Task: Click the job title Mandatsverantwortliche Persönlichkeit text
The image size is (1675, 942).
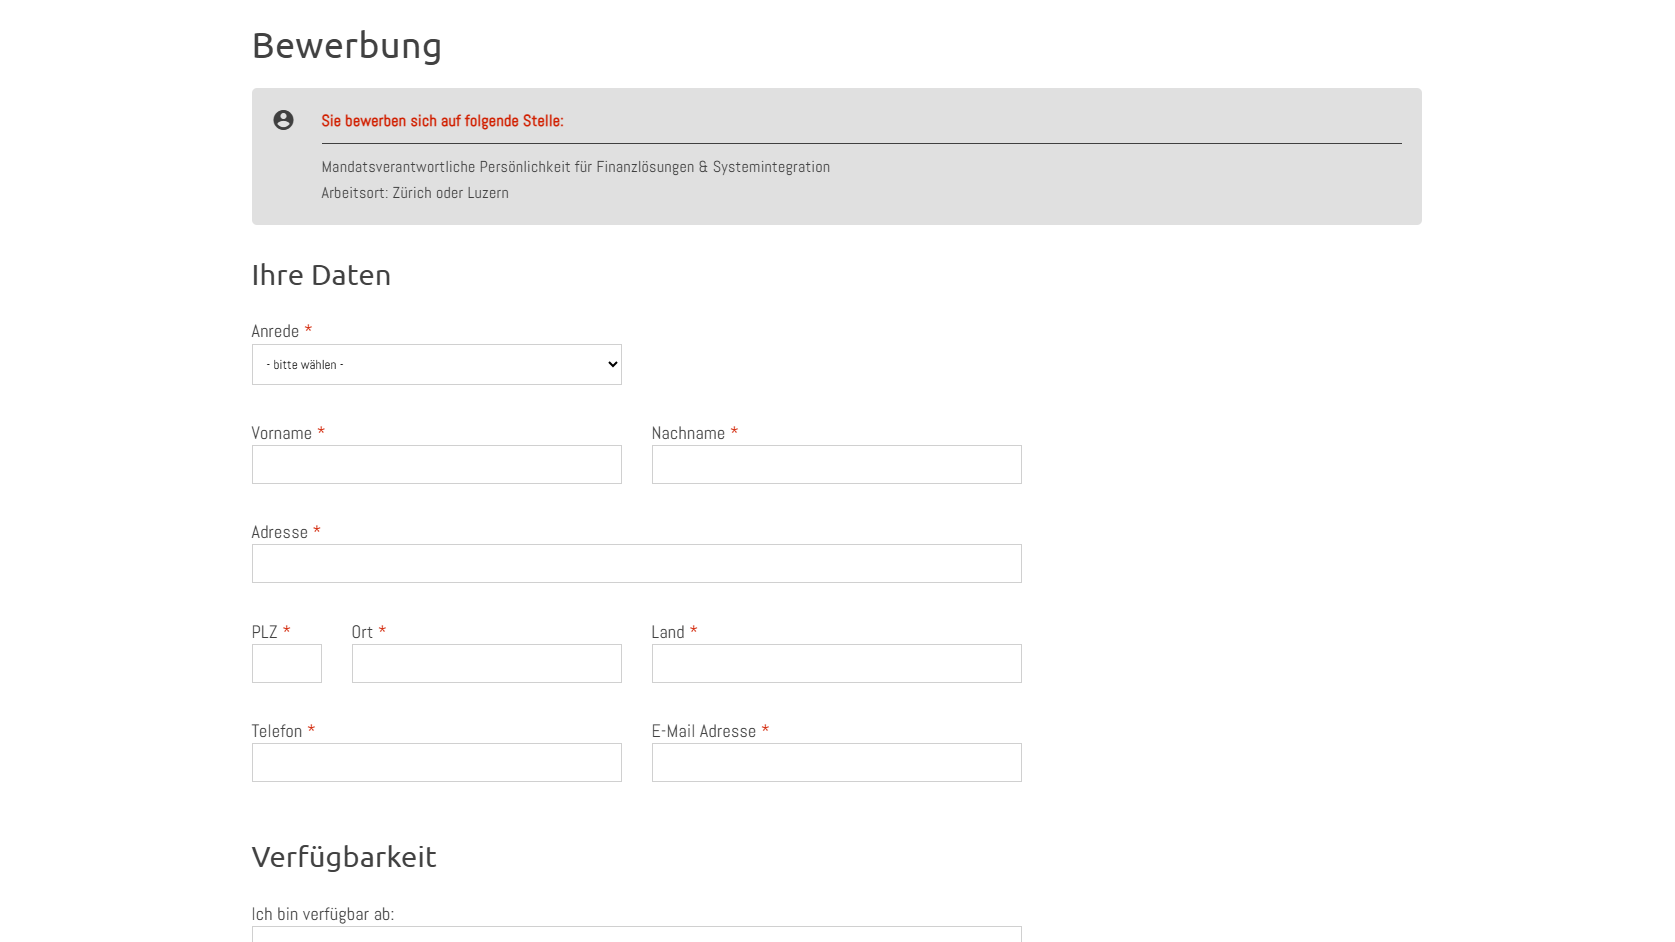Action: 575,167
